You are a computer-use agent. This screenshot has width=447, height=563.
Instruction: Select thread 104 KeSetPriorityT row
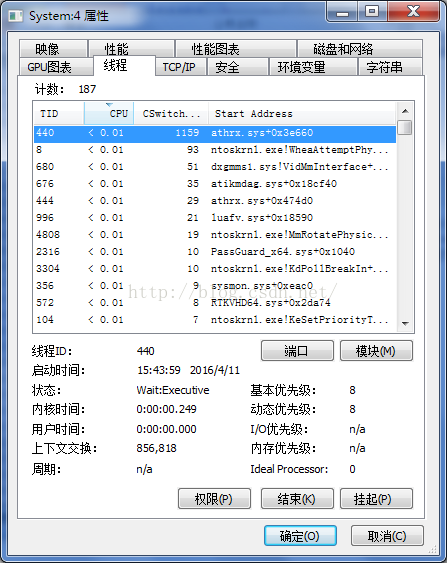215,320
